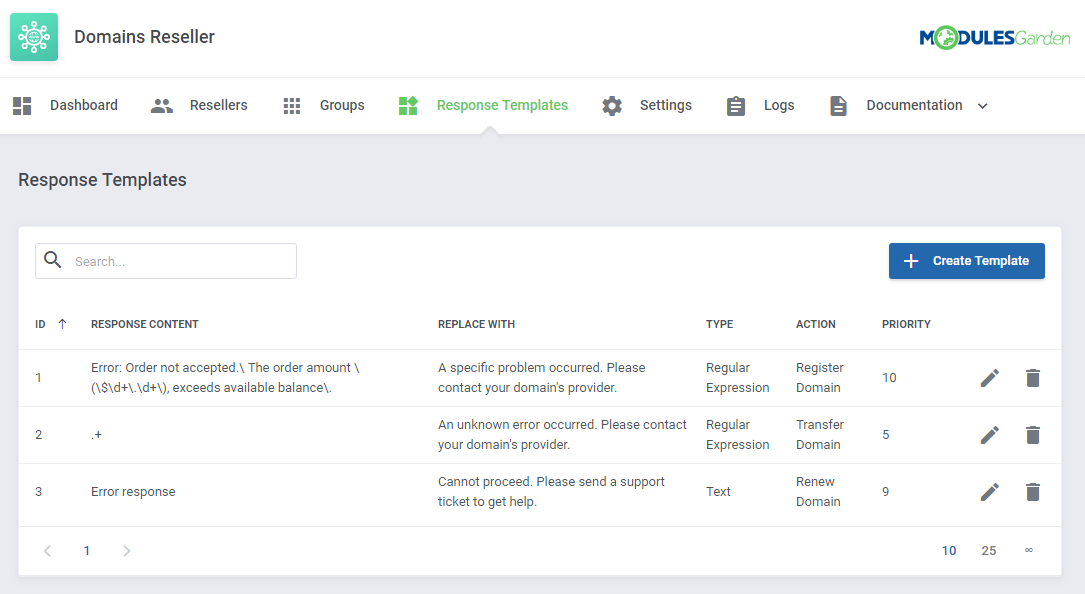This screenshot has height=594, width=1085.
Task: Click the plus icon in Create Template
Action: (911, 261)
